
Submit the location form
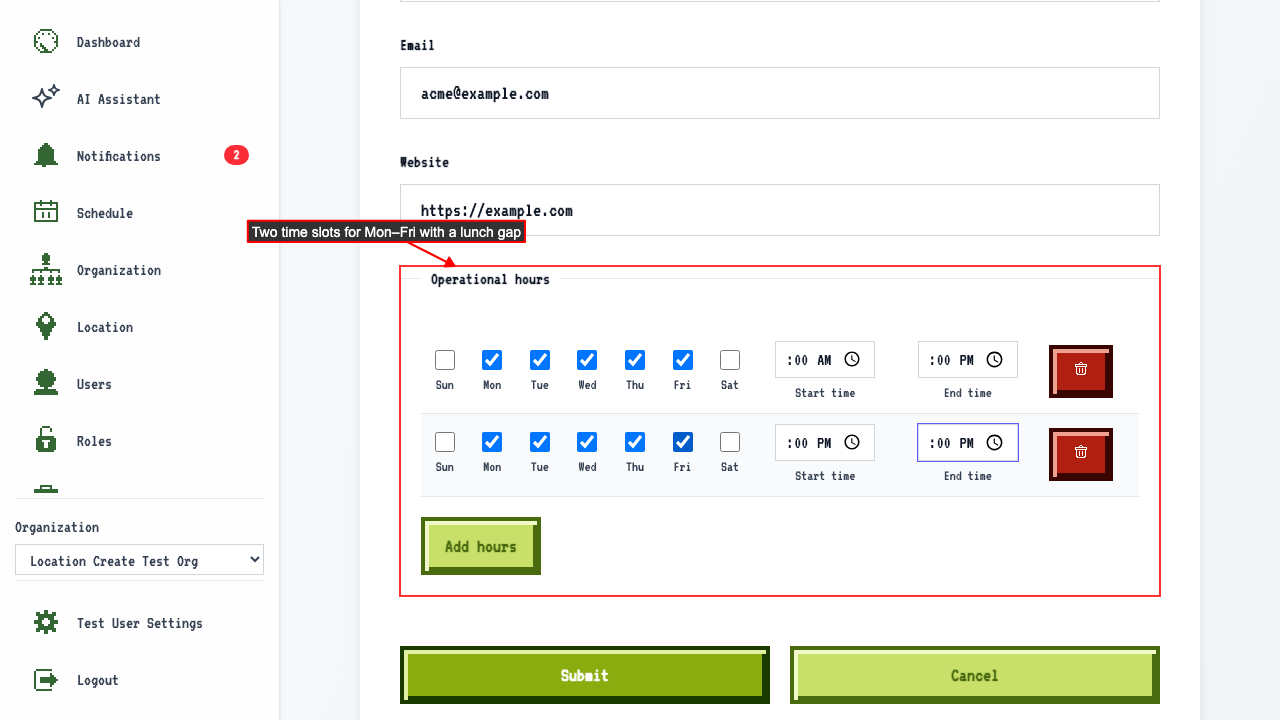tap(585, 675)
